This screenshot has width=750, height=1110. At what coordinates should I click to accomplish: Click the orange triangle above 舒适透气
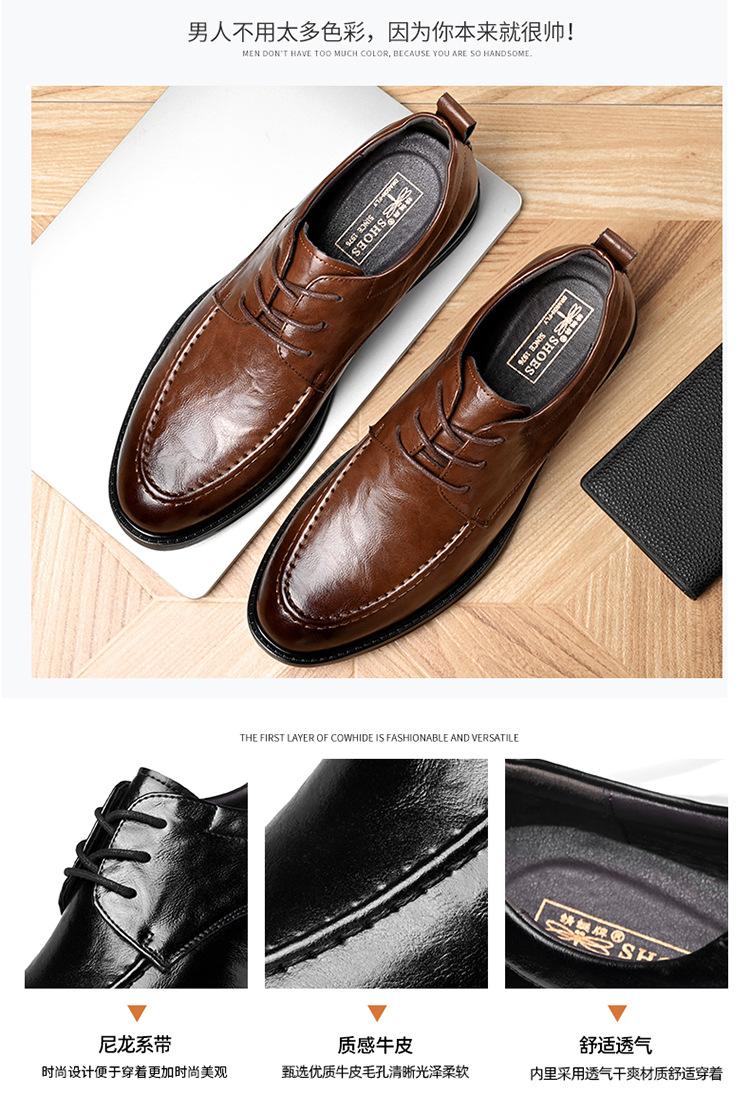(617, 1013)
